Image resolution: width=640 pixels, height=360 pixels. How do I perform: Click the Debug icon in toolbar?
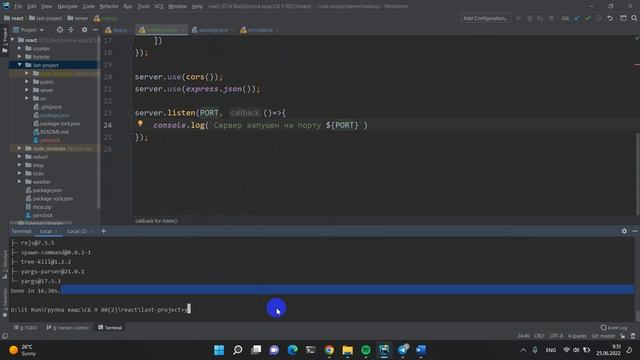click(529, 18)
